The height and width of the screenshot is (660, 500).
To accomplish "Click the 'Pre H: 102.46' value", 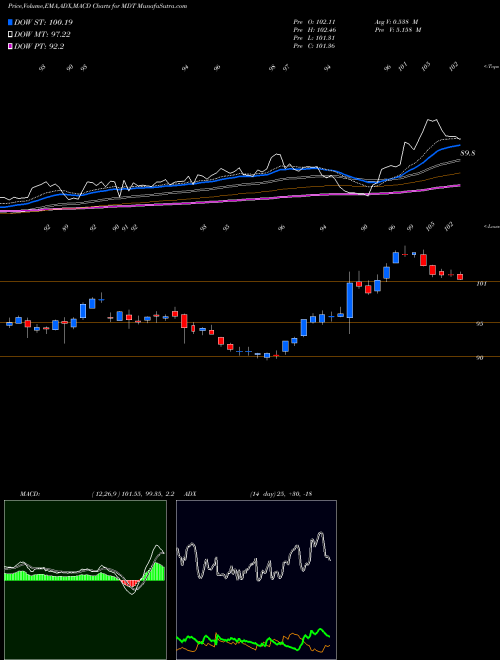I will click(314, 30).
